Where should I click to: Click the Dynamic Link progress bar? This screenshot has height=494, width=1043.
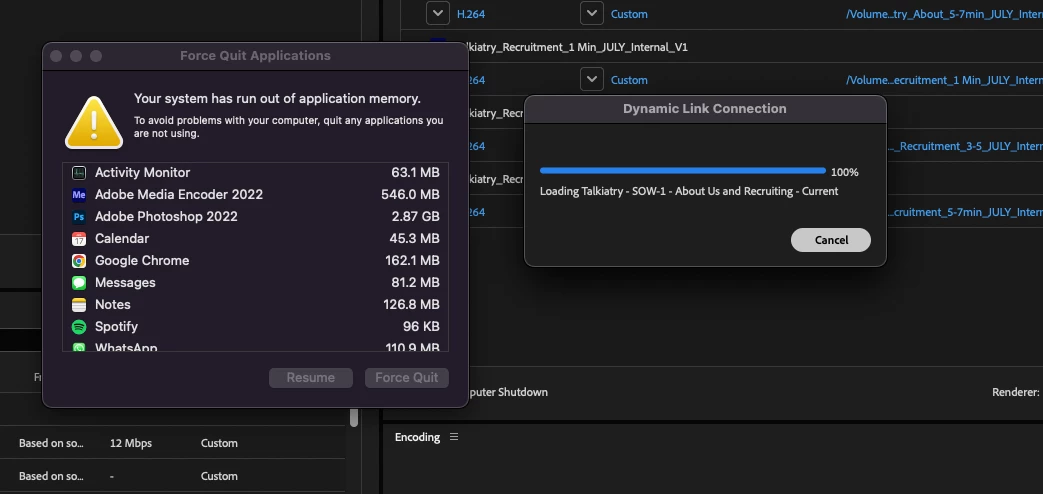point(682,172)
